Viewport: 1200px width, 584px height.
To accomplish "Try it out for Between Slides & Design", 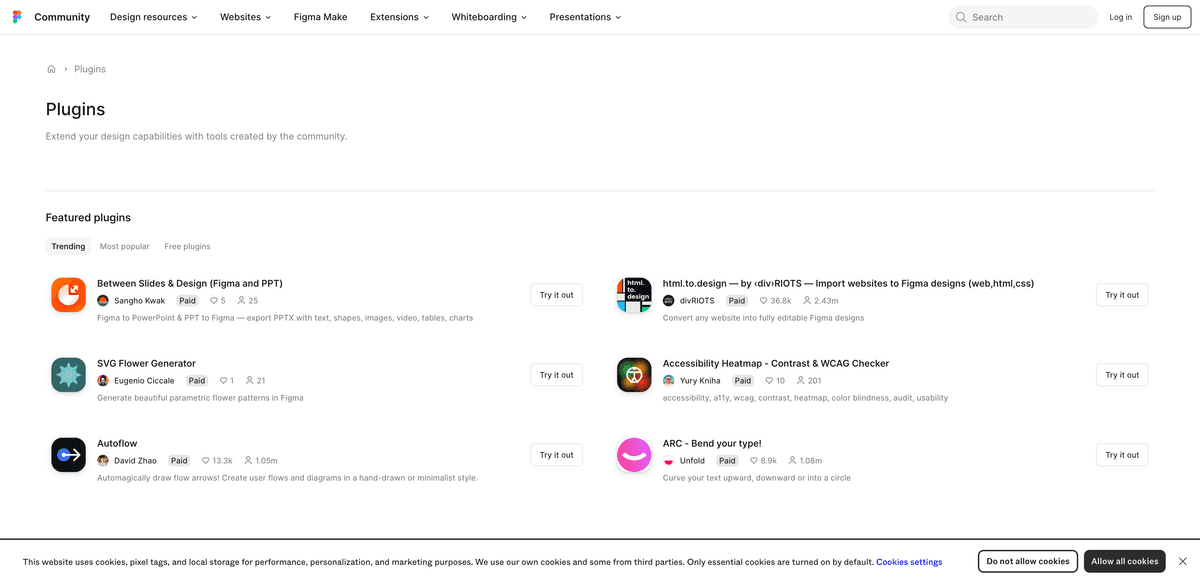I will click(557, 295).
